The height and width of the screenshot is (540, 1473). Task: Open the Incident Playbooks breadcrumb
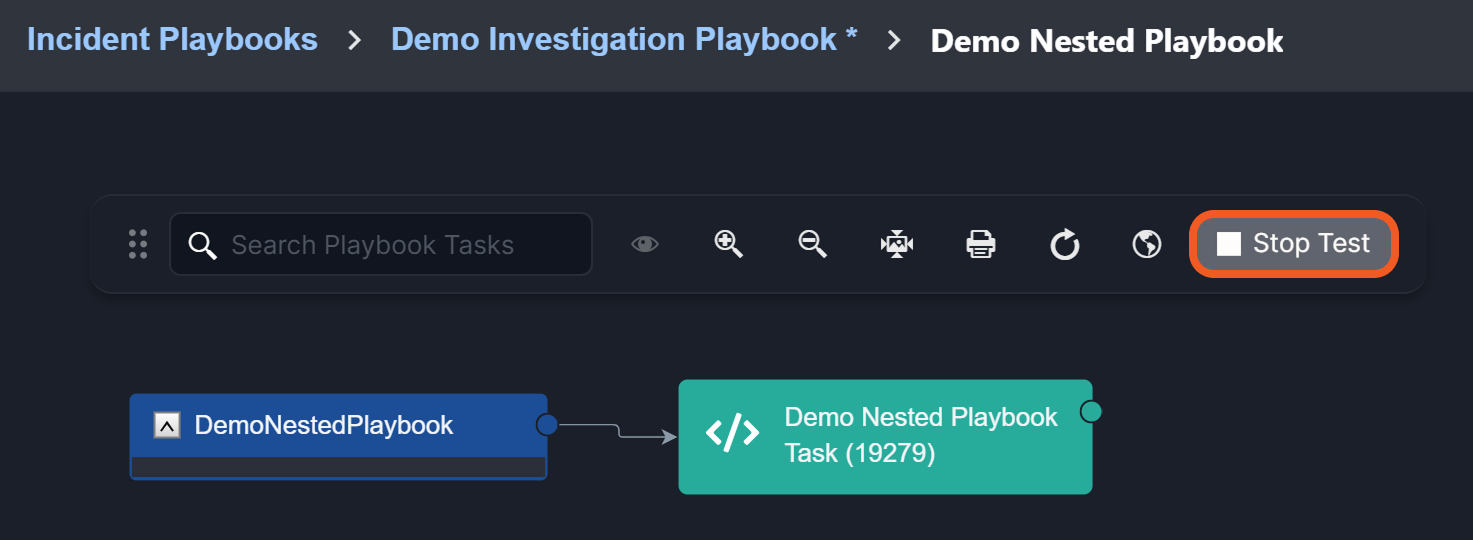(172, 40)
